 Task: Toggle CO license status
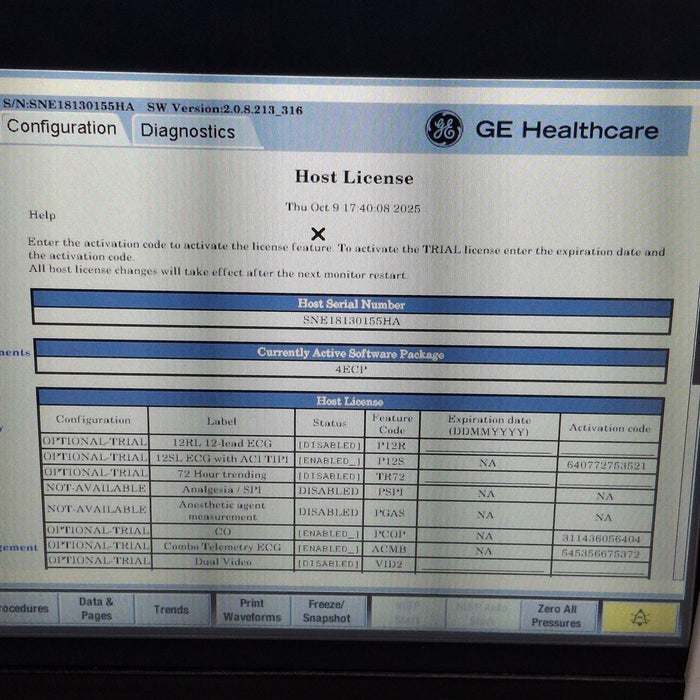click(329, 533)
